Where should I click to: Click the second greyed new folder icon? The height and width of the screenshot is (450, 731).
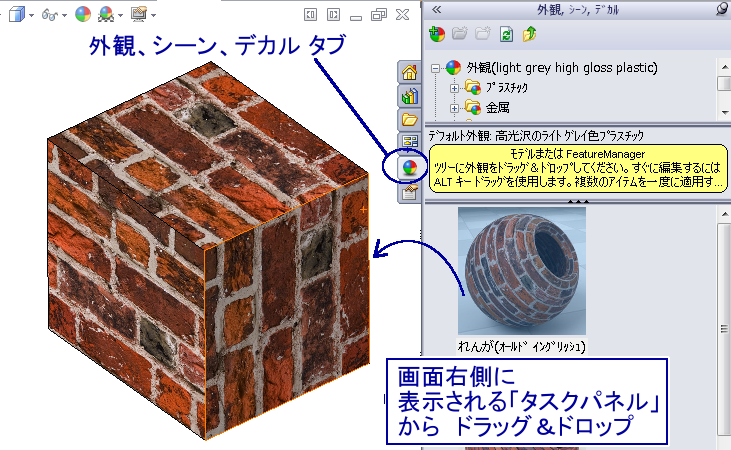coord(483,34)
